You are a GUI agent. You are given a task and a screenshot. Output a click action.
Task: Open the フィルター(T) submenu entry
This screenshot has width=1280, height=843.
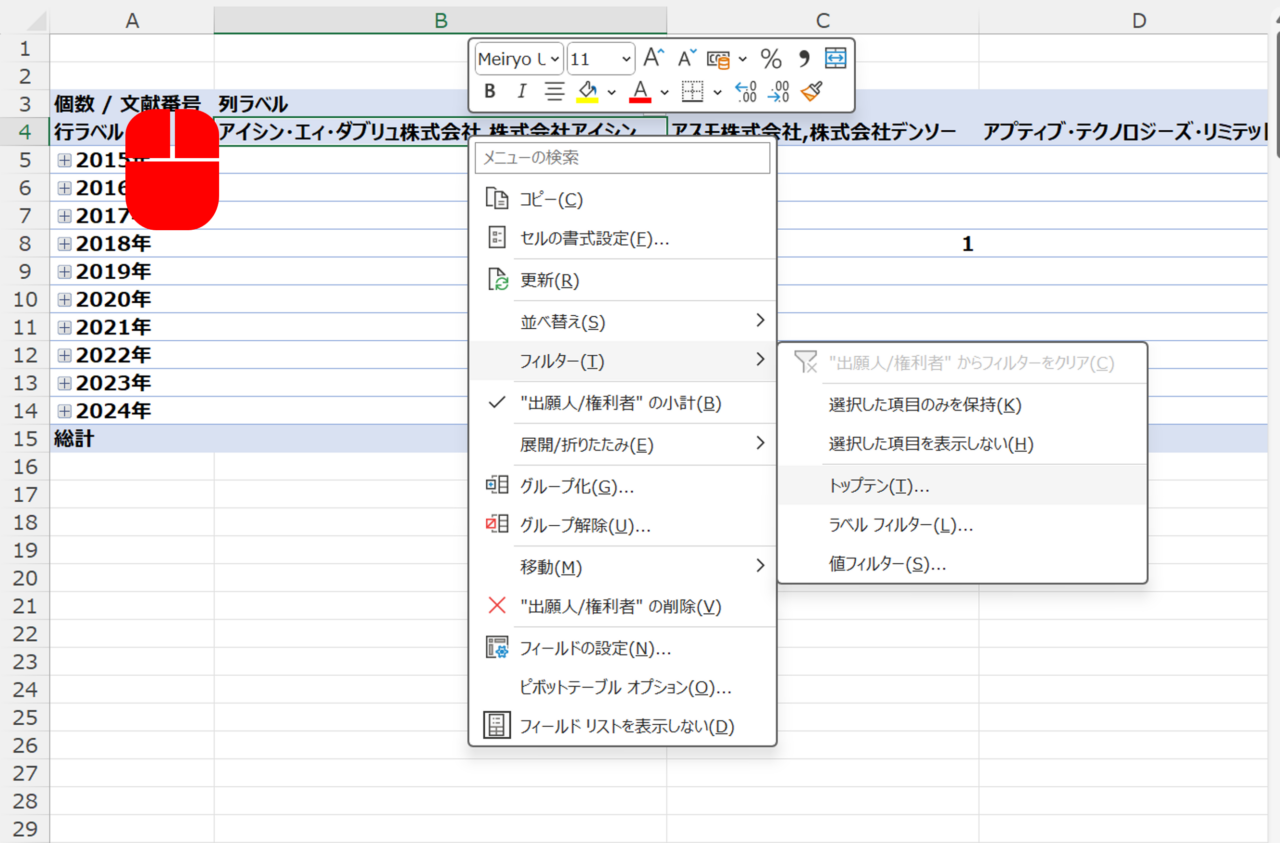[622, 361]
